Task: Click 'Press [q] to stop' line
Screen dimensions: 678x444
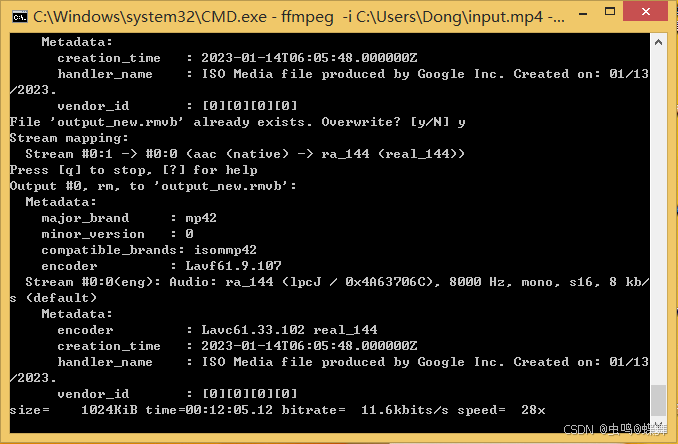Action: click(x=134, y=170)
